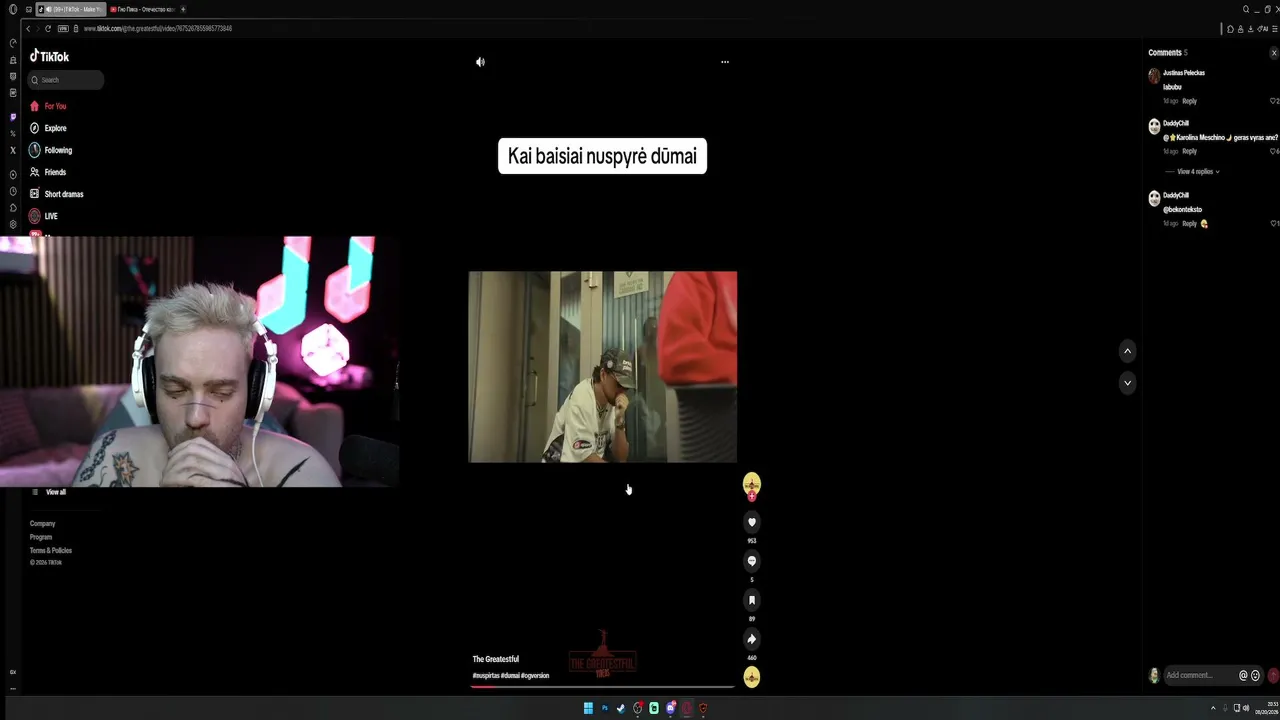Open Photoshop from the taskbar
This screenshot has height=720, width=1280.
604,708
